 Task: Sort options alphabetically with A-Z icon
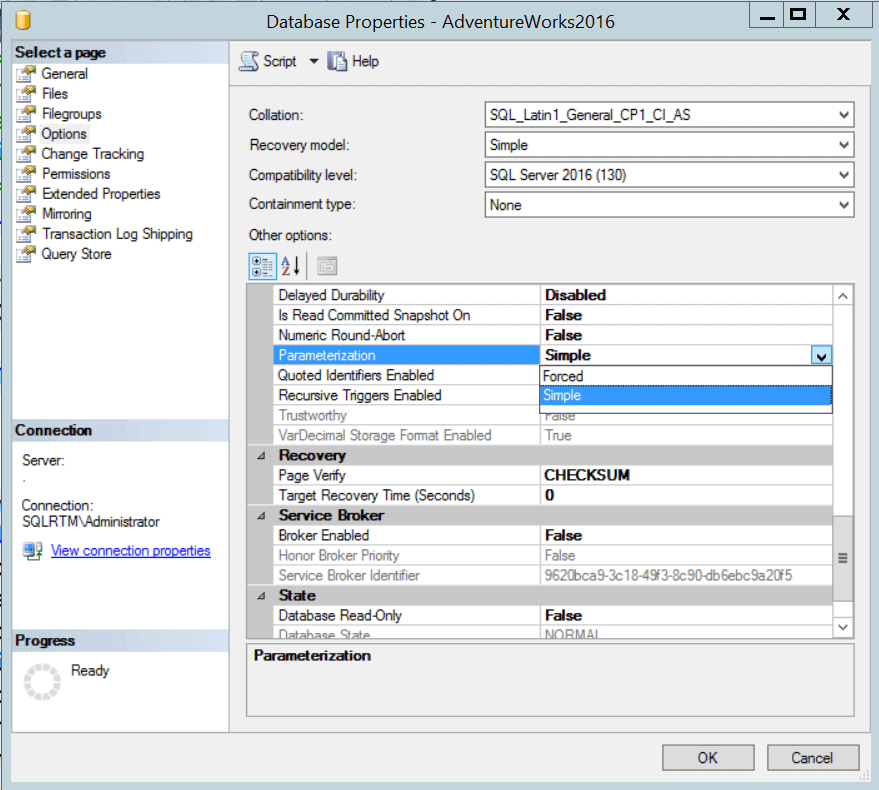(290, 266)
